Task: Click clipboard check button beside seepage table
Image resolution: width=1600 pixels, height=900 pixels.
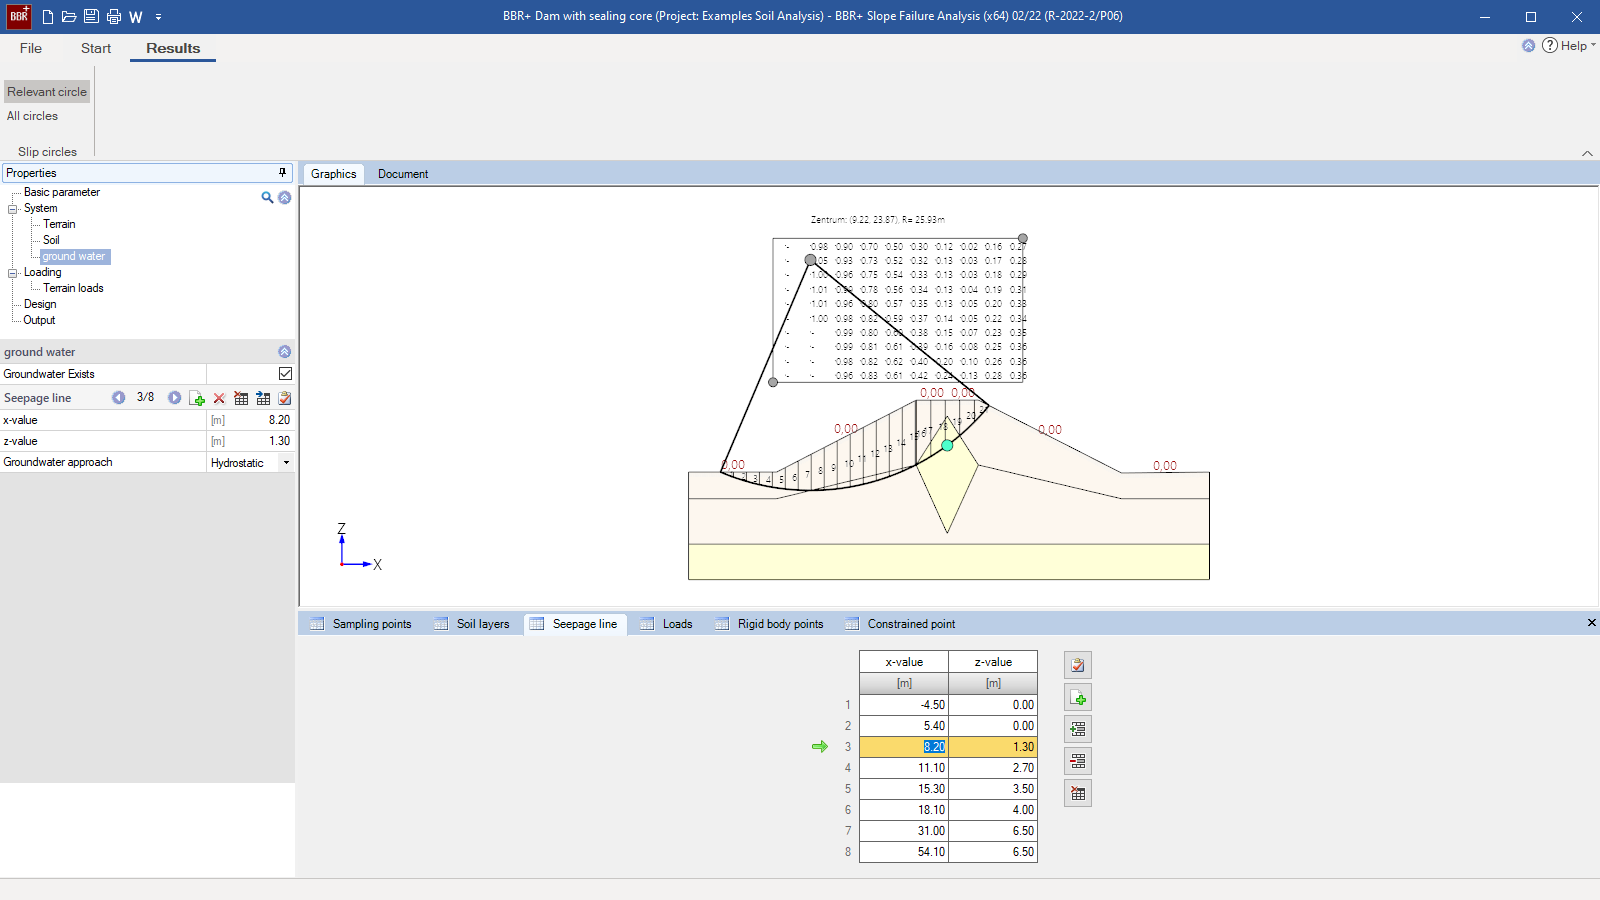Action: coord(1078,665)
